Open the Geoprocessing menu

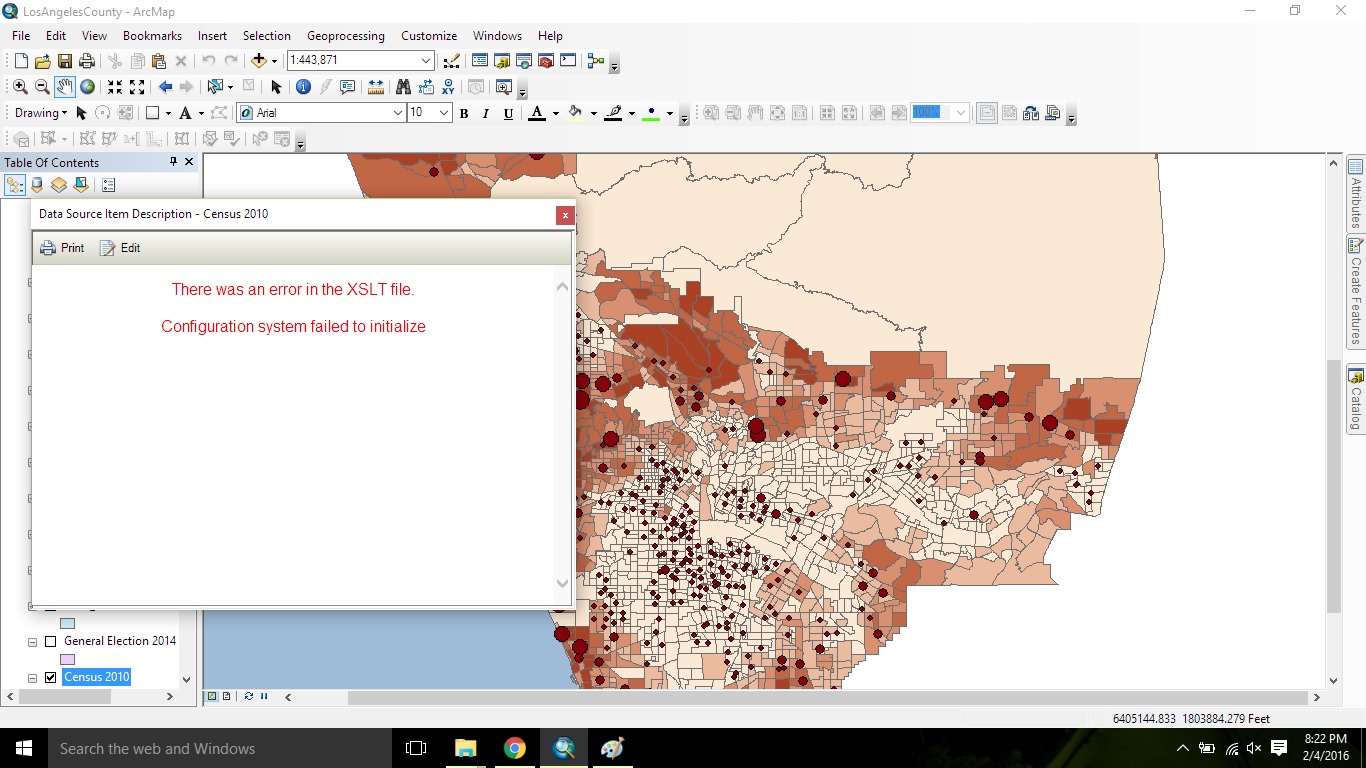pyautogui.click(x=345, y=35)
